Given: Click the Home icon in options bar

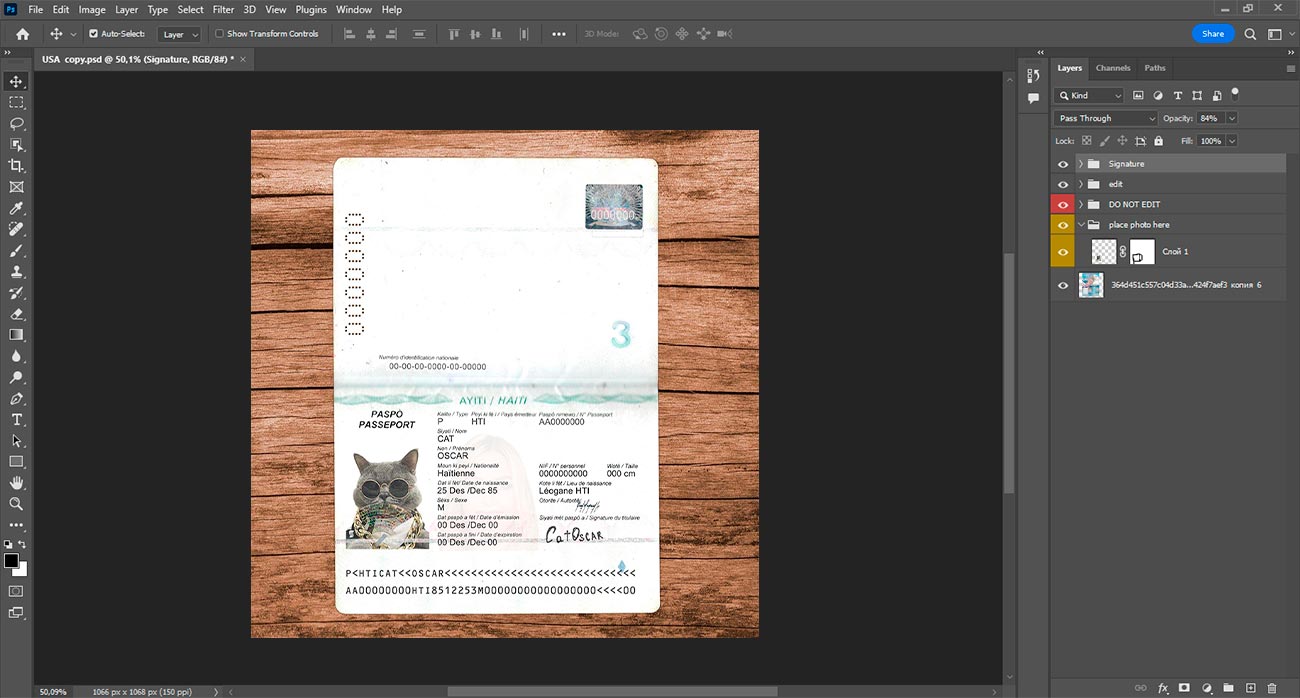Looking at the screenshot, I should click(x=22, y=34).
